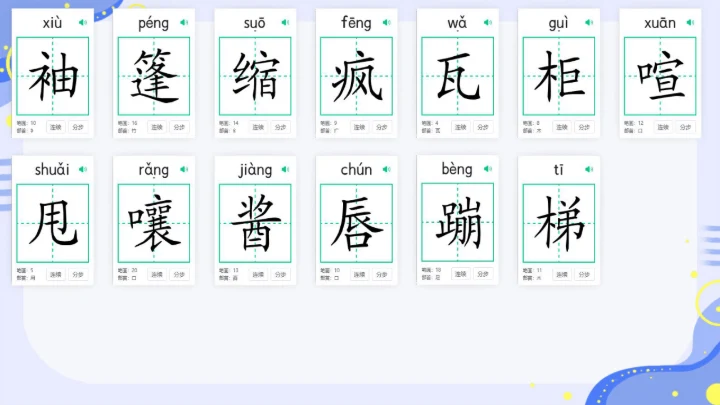Image resolution: width=720 pixels, height=405 pixels.
Task: Play audio for the wǎ card
Action: [487, 22]
